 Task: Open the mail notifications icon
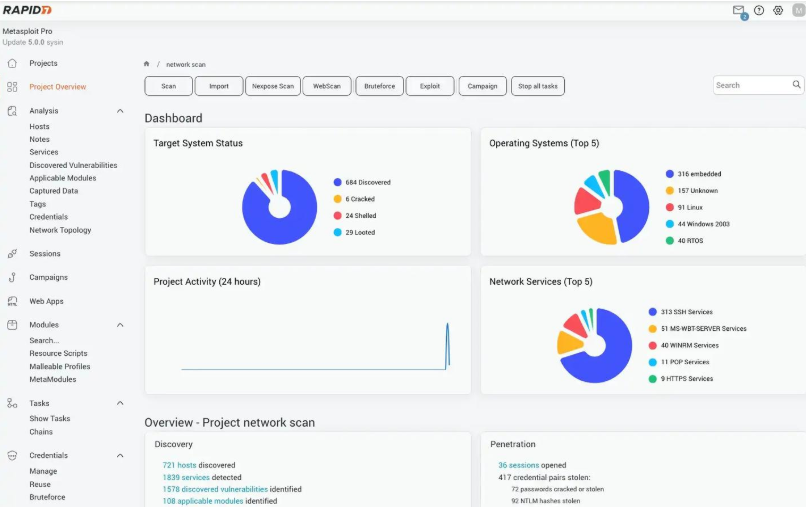point(738,10)
